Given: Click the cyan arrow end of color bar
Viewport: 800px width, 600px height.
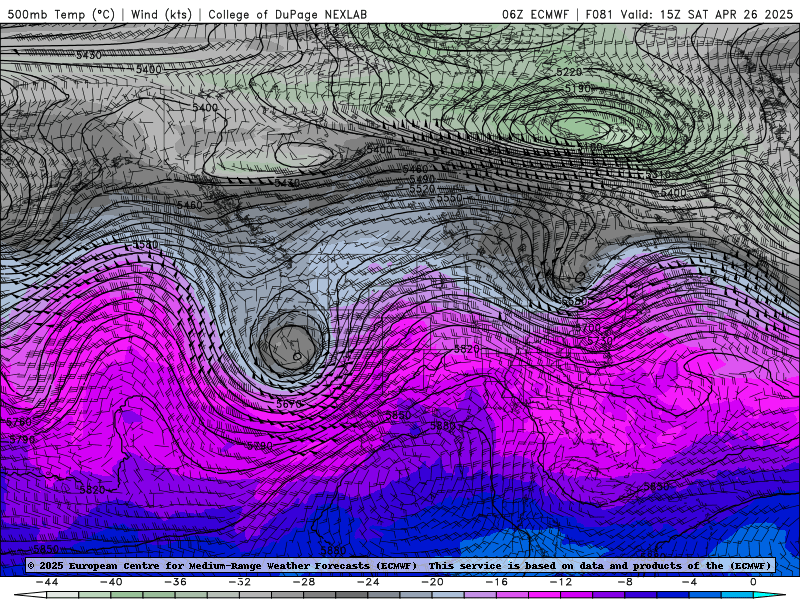Looking at the screenshot, I should pos(769,595).
